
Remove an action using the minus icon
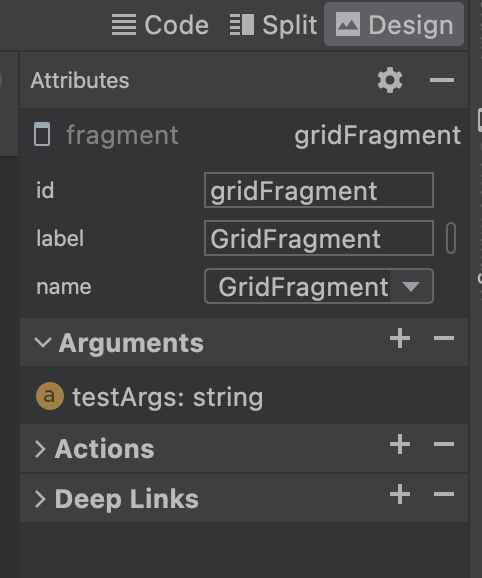tap(444, 444)
